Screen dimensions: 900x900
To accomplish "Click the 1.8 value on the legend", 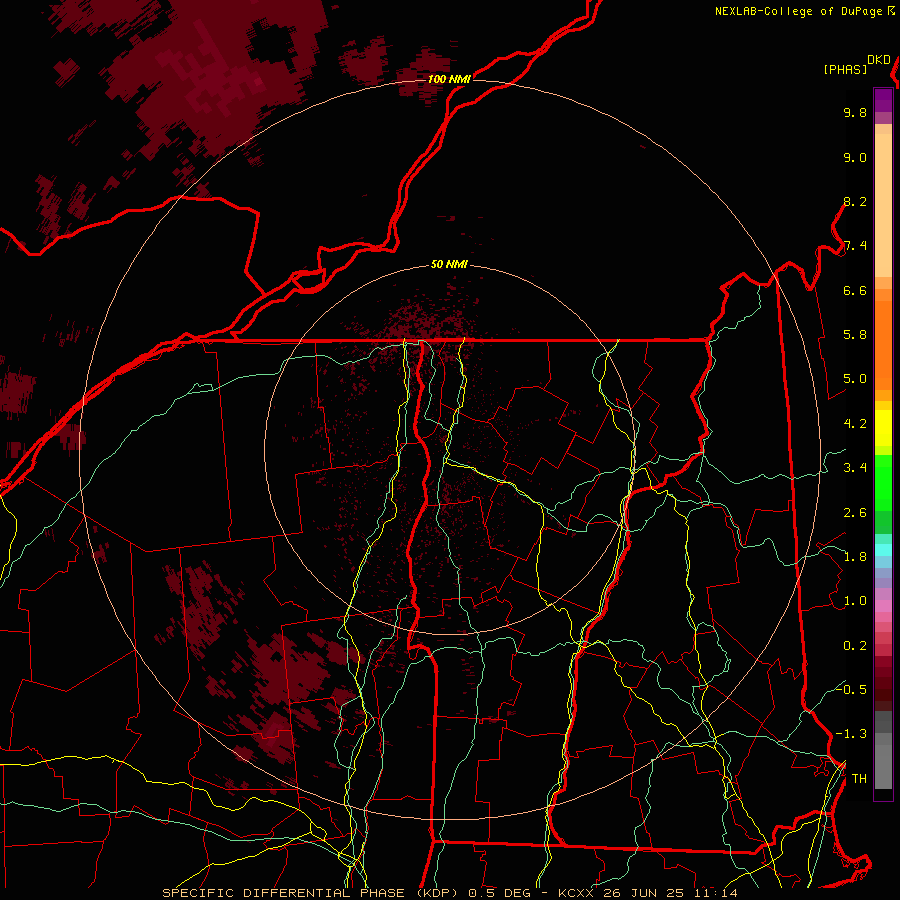I will click(855, 557).
